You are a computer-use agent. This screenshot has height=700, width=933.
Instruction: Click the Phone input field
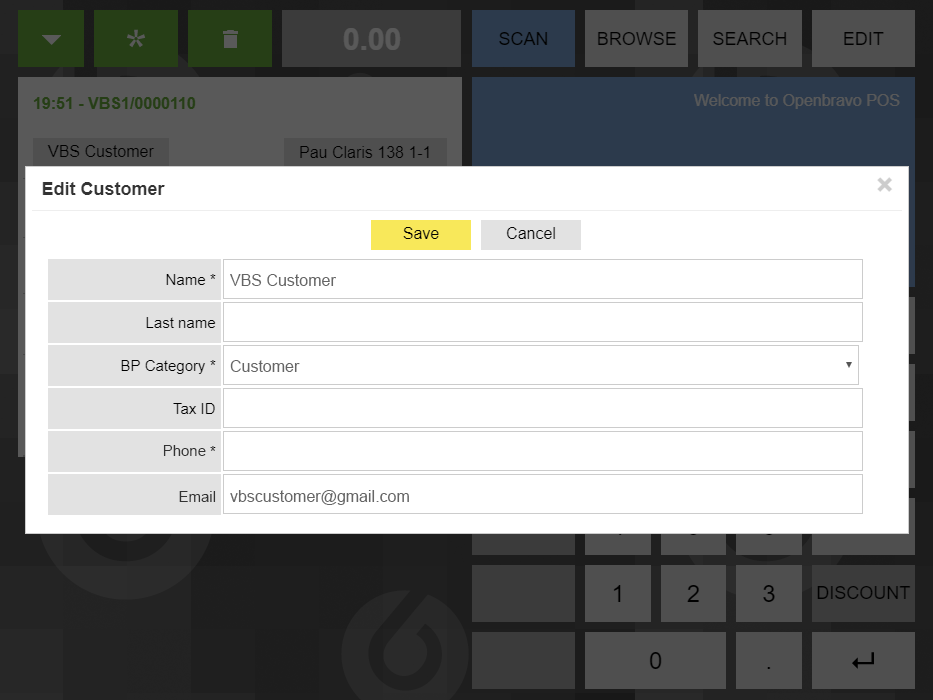click(x=543, y=451)
